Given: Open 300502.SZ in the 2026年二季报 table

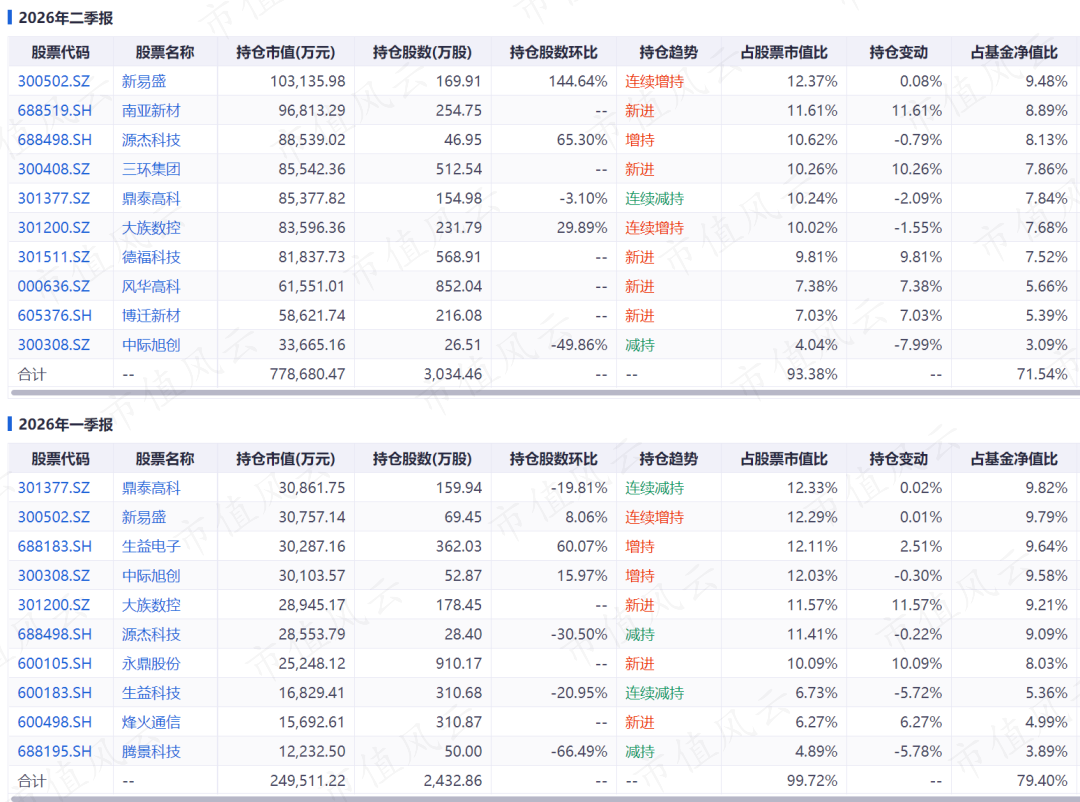Looking at the screenshot, I should 54,81.
